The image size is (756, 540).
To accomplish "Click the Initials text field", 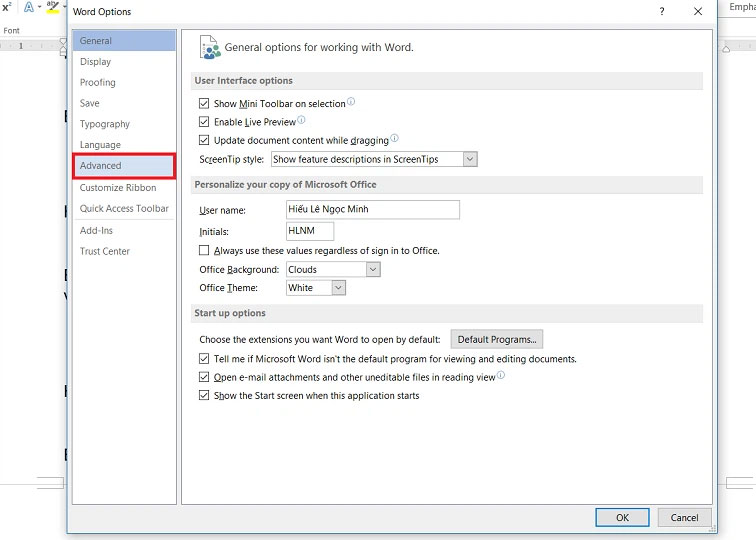I will [309, 231].
